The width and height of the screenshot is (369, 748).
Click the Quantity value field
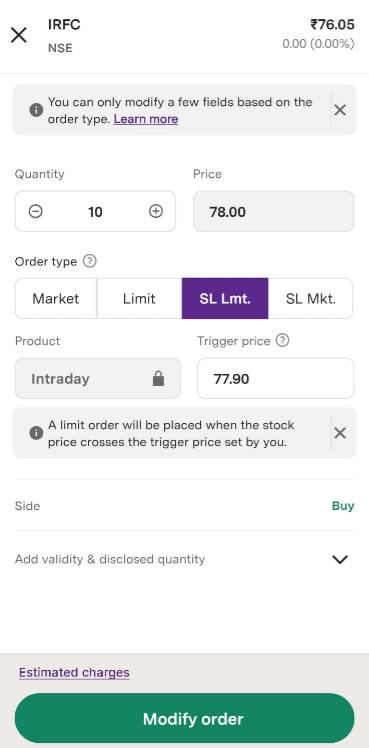click(x=95, y=211)
